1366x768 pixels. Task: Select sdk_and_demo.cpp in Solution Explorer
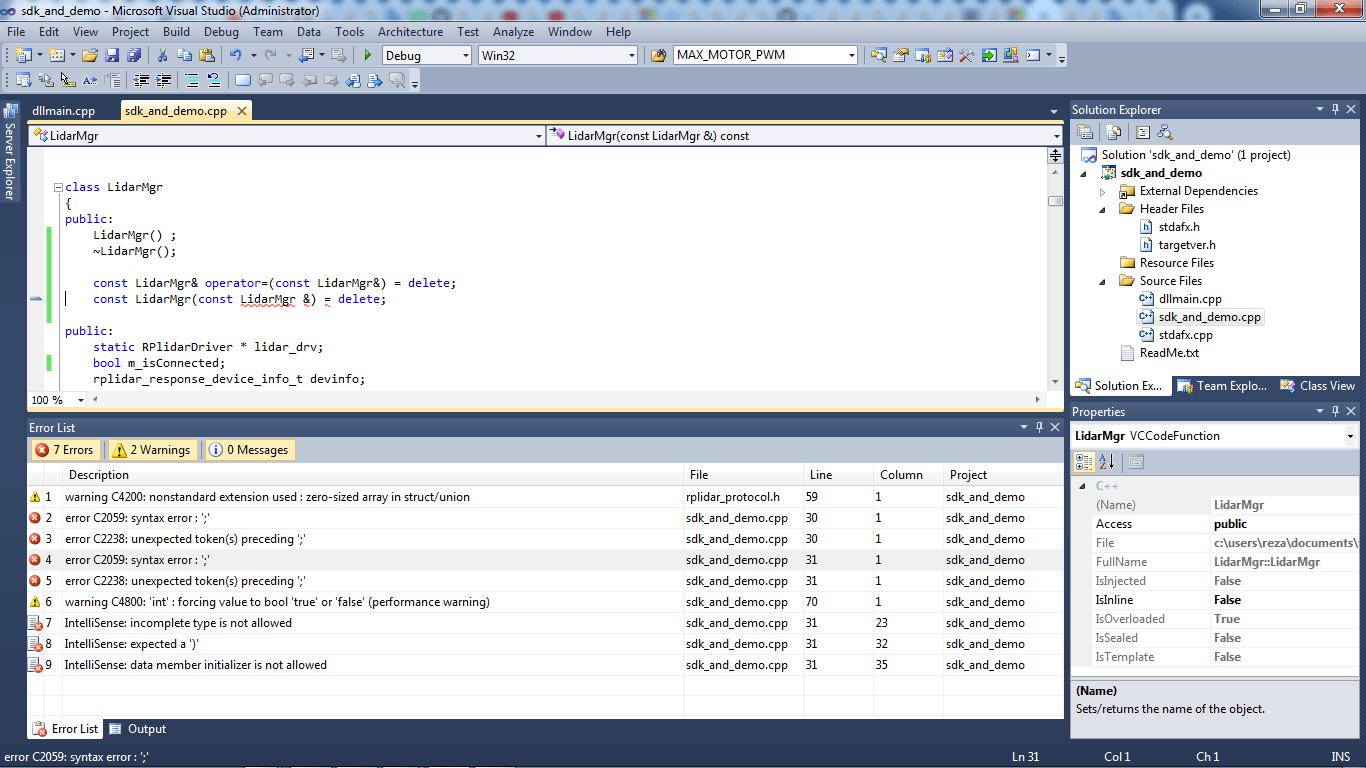(x=1200, y=316)
